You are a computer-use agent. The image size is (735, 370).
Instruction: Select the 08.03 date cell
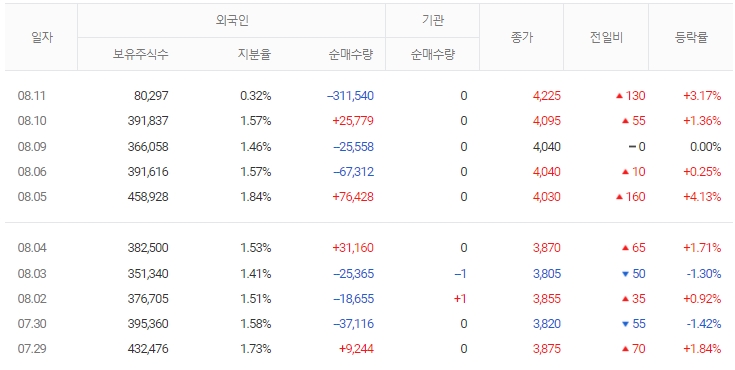32,273
